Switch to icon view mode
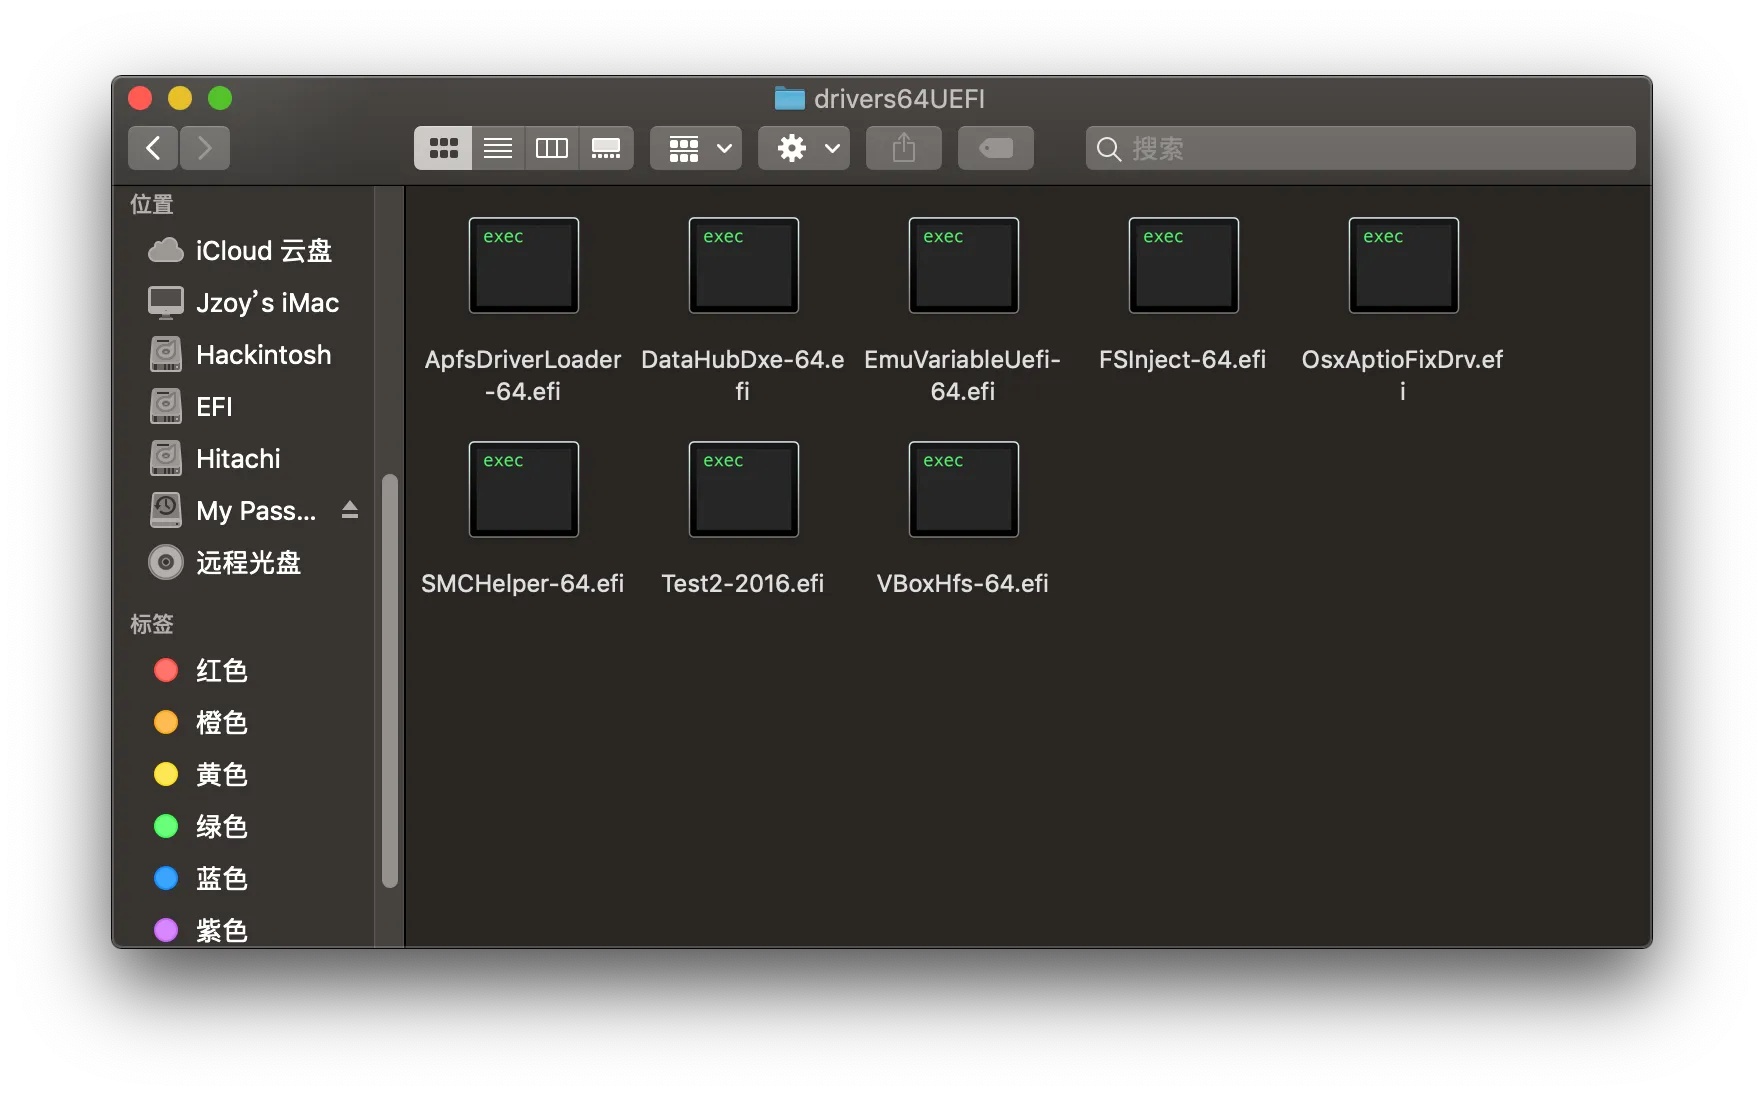1764x1096 pixels. coord(443,148)
